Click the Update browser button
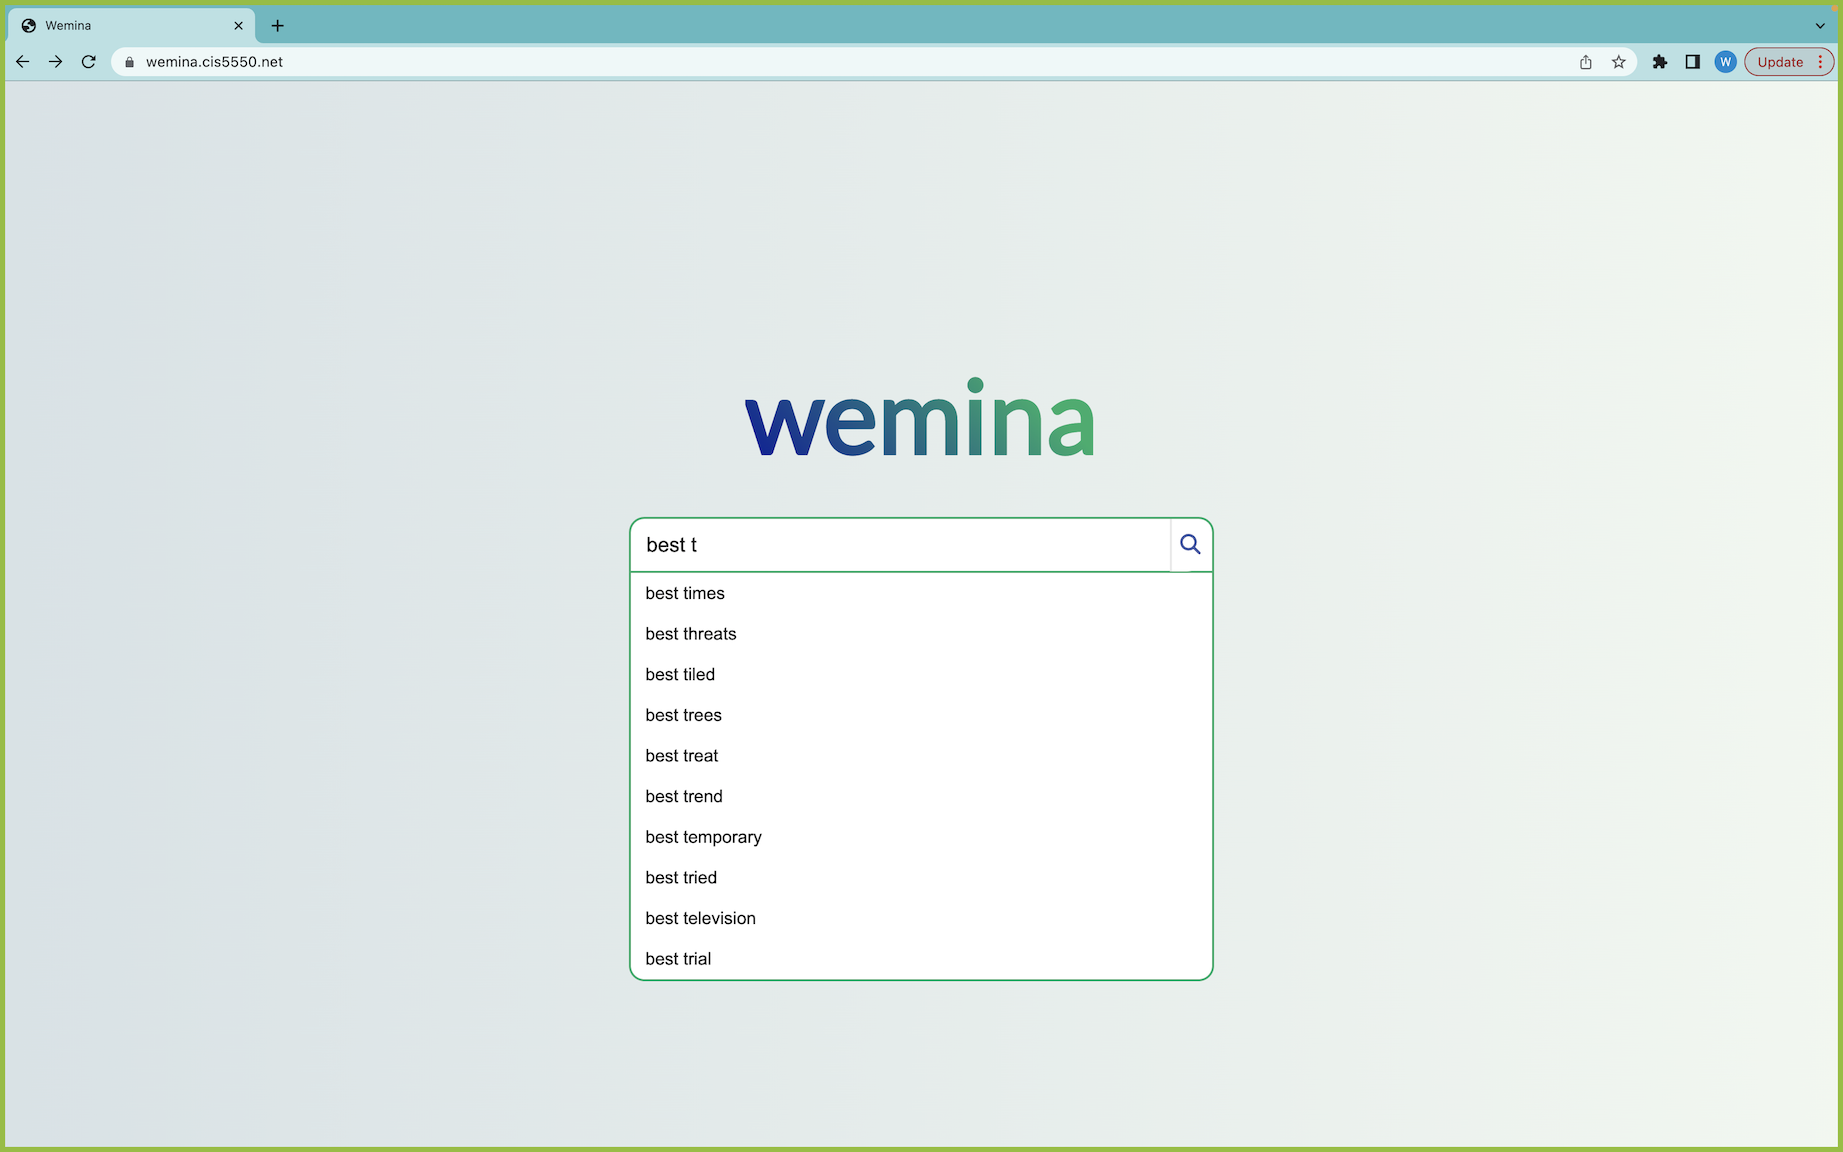 coord(1789,62)
